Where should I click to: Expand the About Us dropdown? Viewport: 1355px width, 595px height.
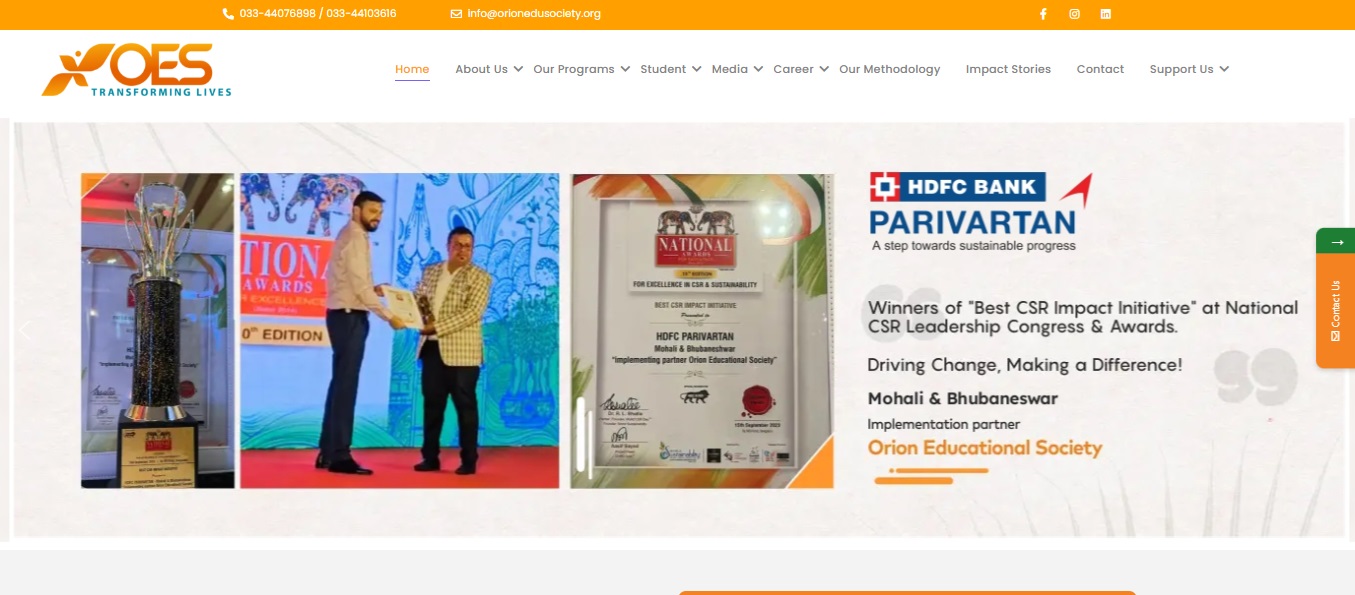point(488,69)
